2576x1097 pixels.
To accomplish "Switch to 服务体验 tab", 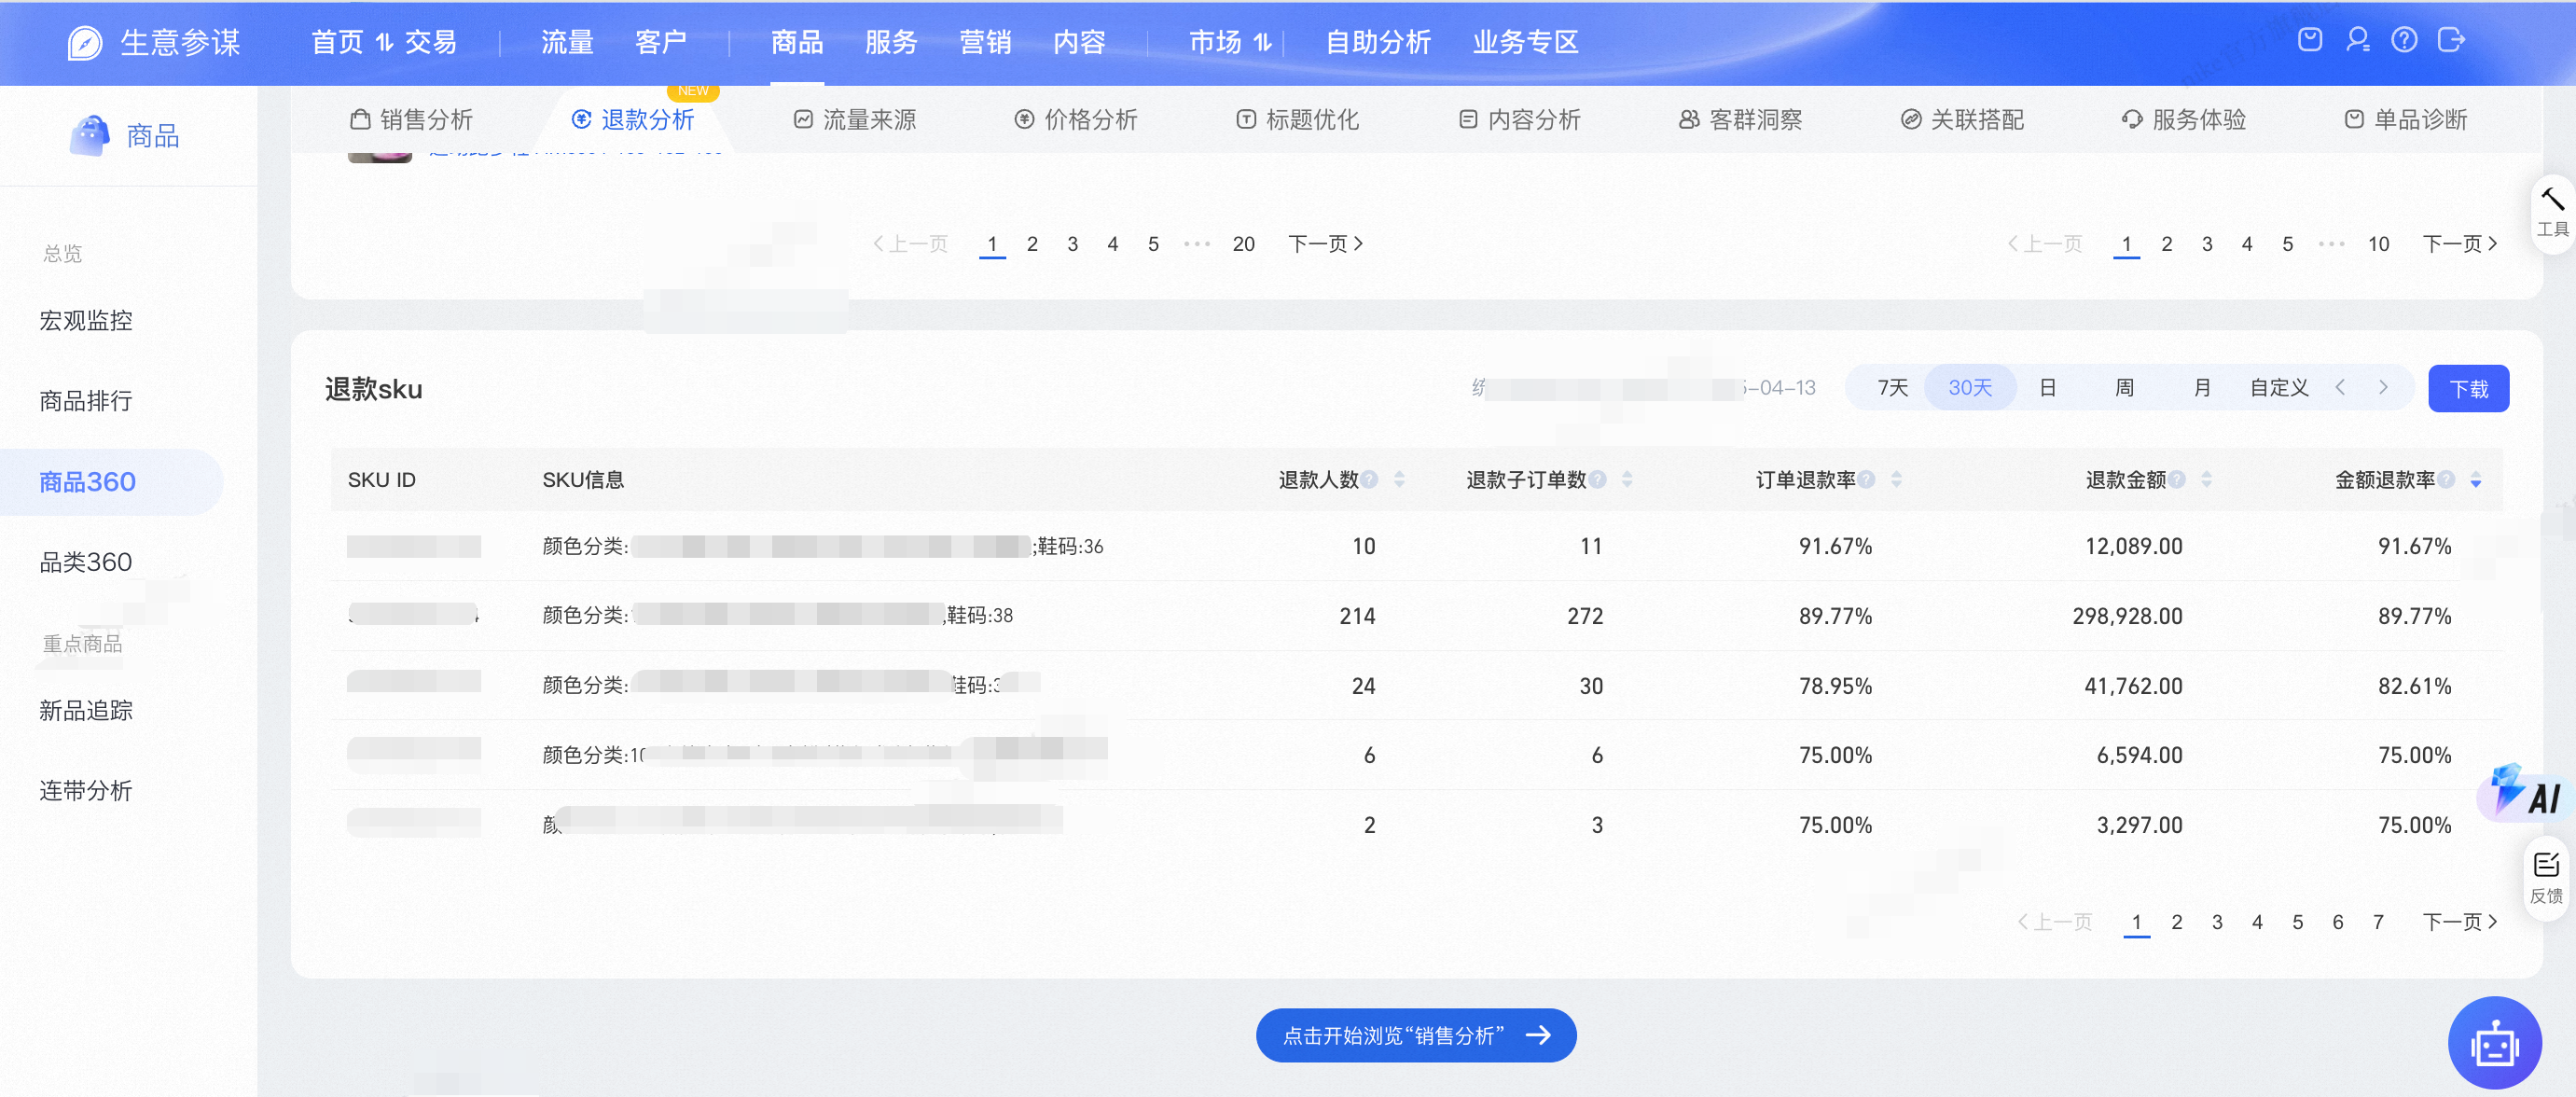I will pyautogui.click(x=2184, y=120).
